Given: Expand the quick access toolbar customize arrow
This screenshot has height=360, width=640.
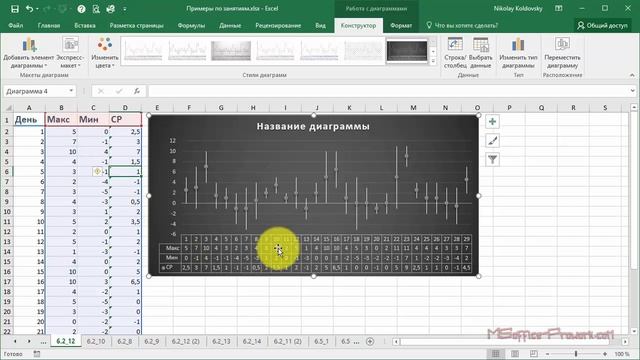Looking at the screenshot, I should [125, 9].
